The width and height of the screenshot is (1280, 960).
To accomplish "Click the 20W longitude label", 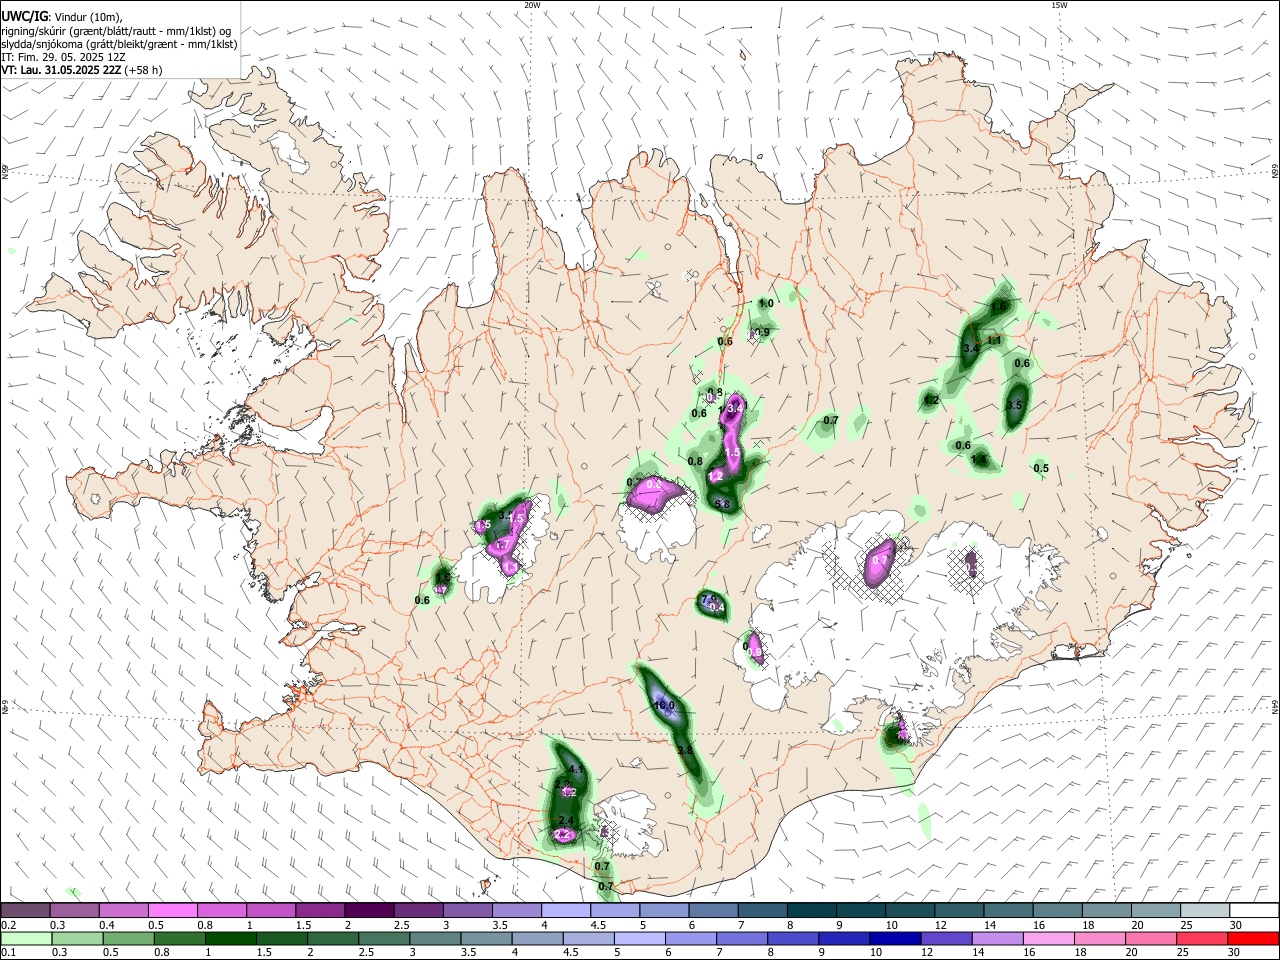I will [x=533, y=5].
